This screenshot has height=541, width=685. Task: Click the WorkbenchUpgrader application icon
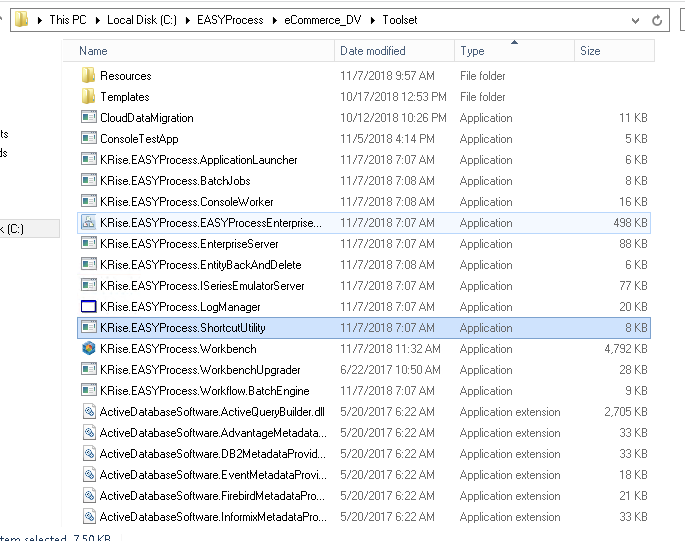(89, 369)
